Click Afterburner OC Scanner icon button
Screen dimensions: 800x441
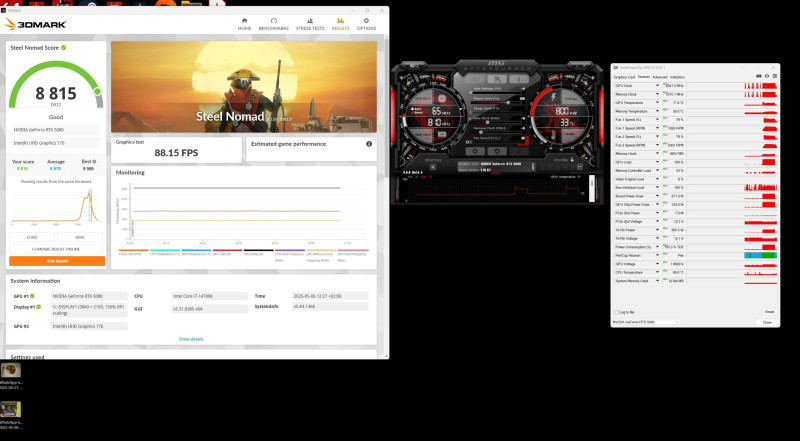pyautogui.click(x=497, y=79)
